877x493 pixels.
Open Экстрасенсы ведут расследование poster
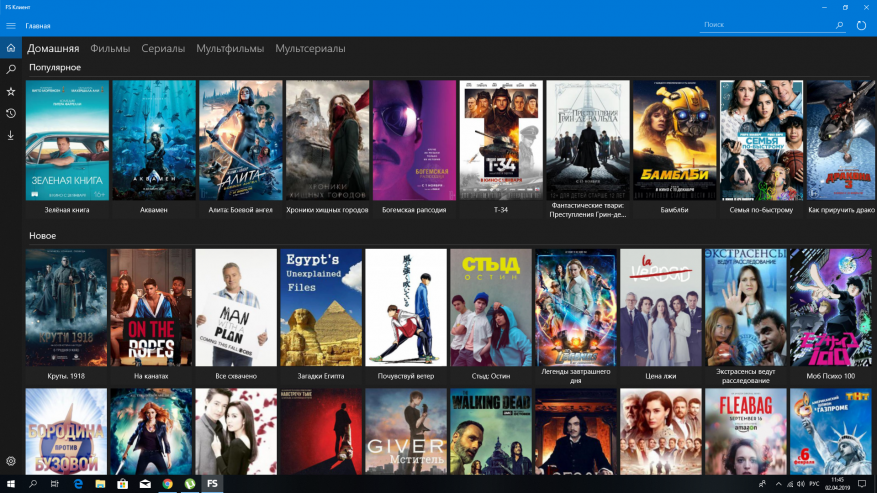[746, 307]
